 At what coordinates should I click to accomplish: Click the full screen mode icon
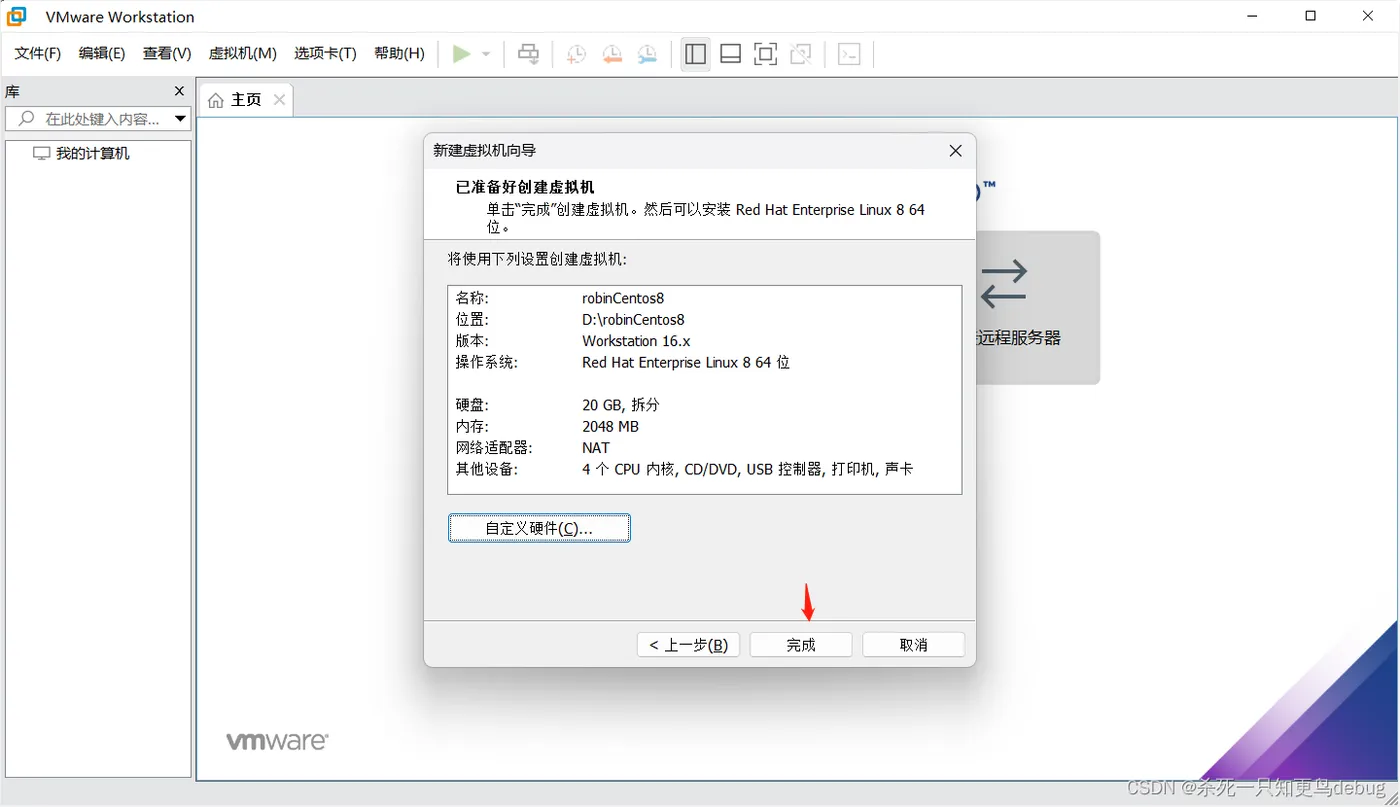[765, 54]
